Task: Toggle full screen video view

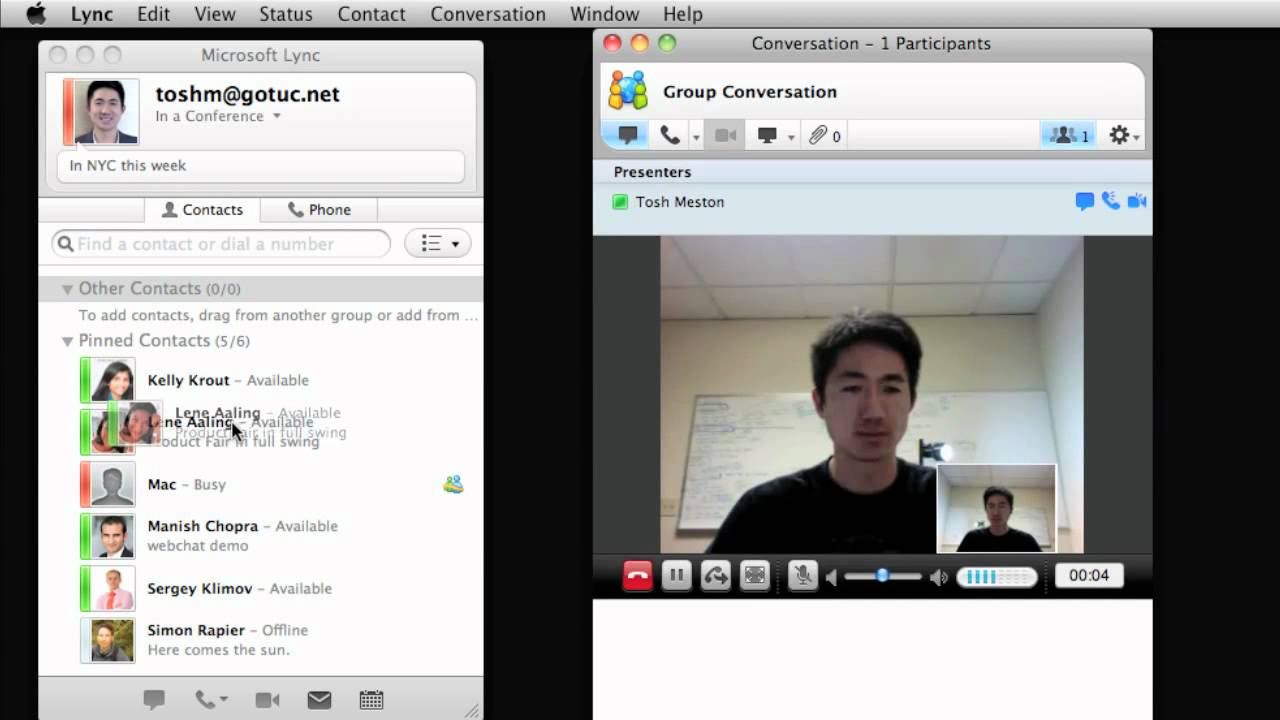Action: click(755, 575)
